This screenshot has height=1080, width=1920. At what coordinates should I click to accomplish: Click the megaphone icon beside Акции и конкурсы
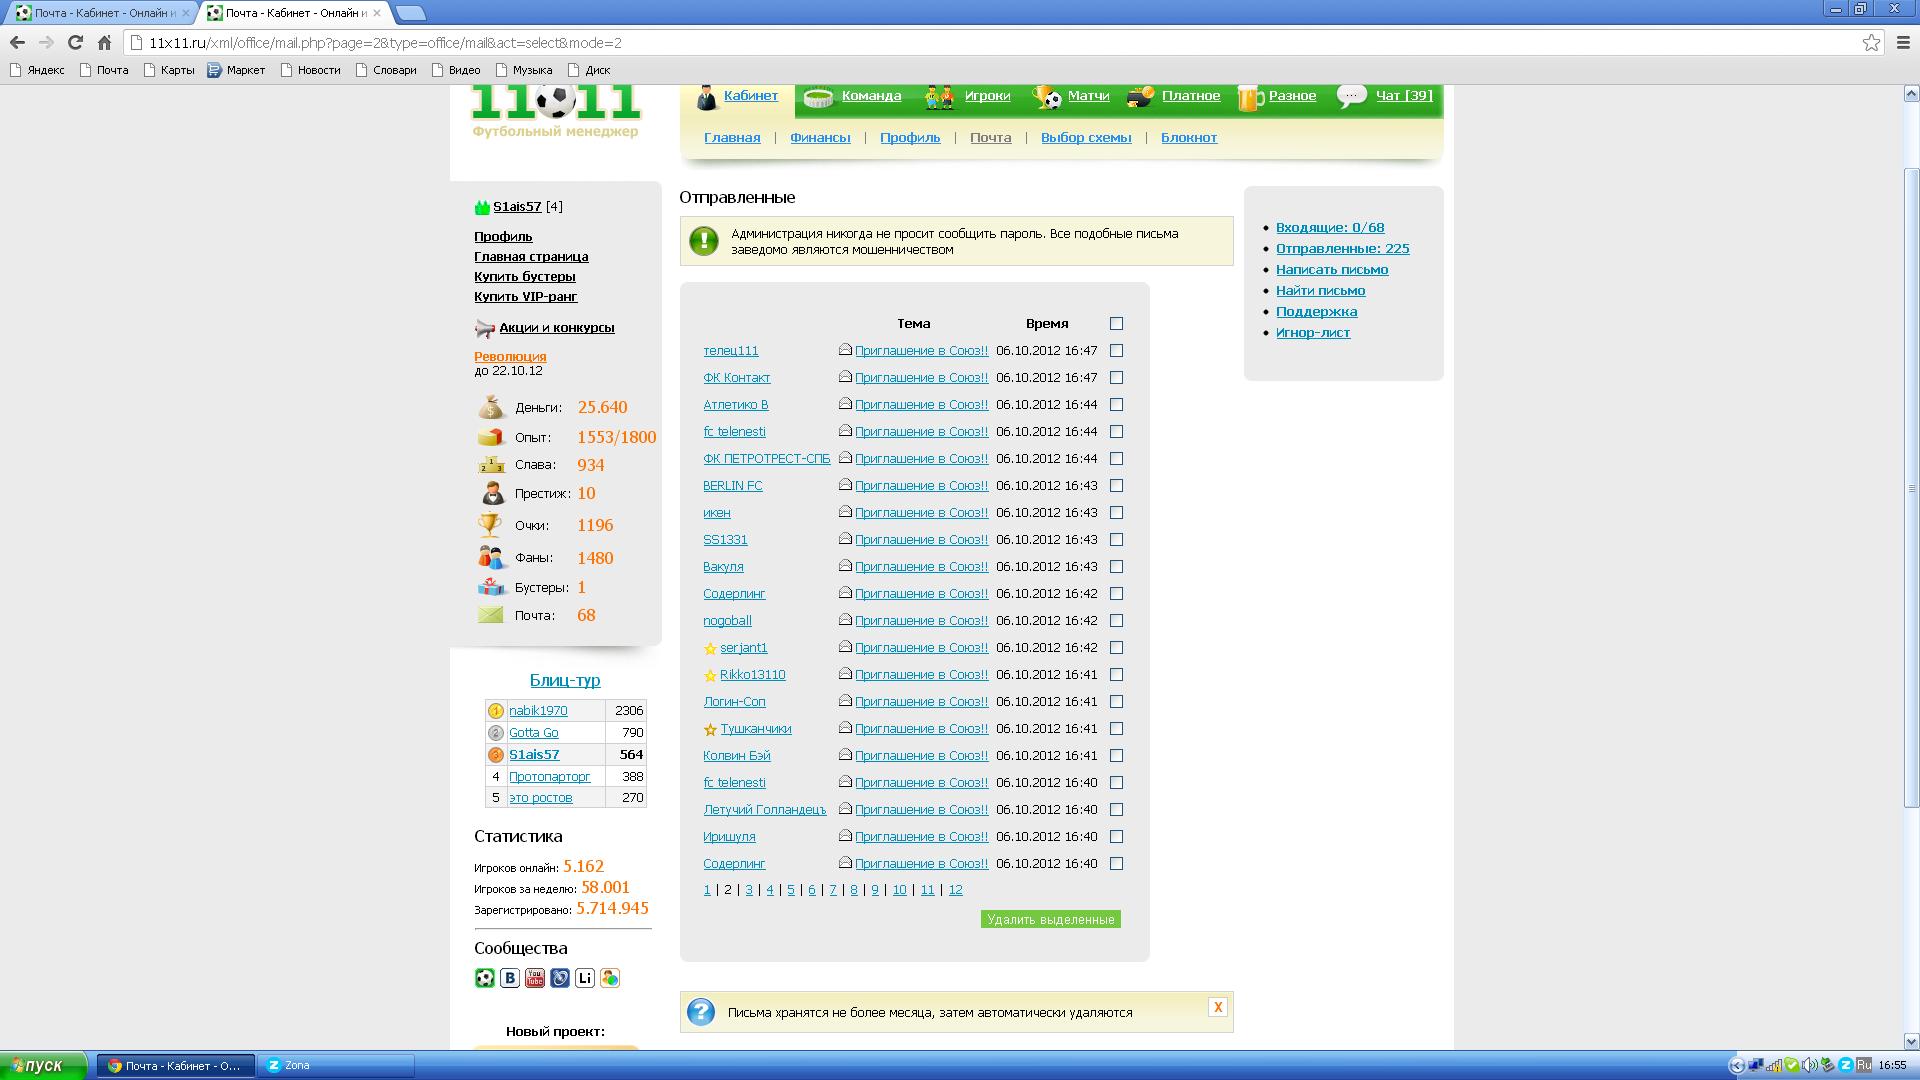pos(485,328)
